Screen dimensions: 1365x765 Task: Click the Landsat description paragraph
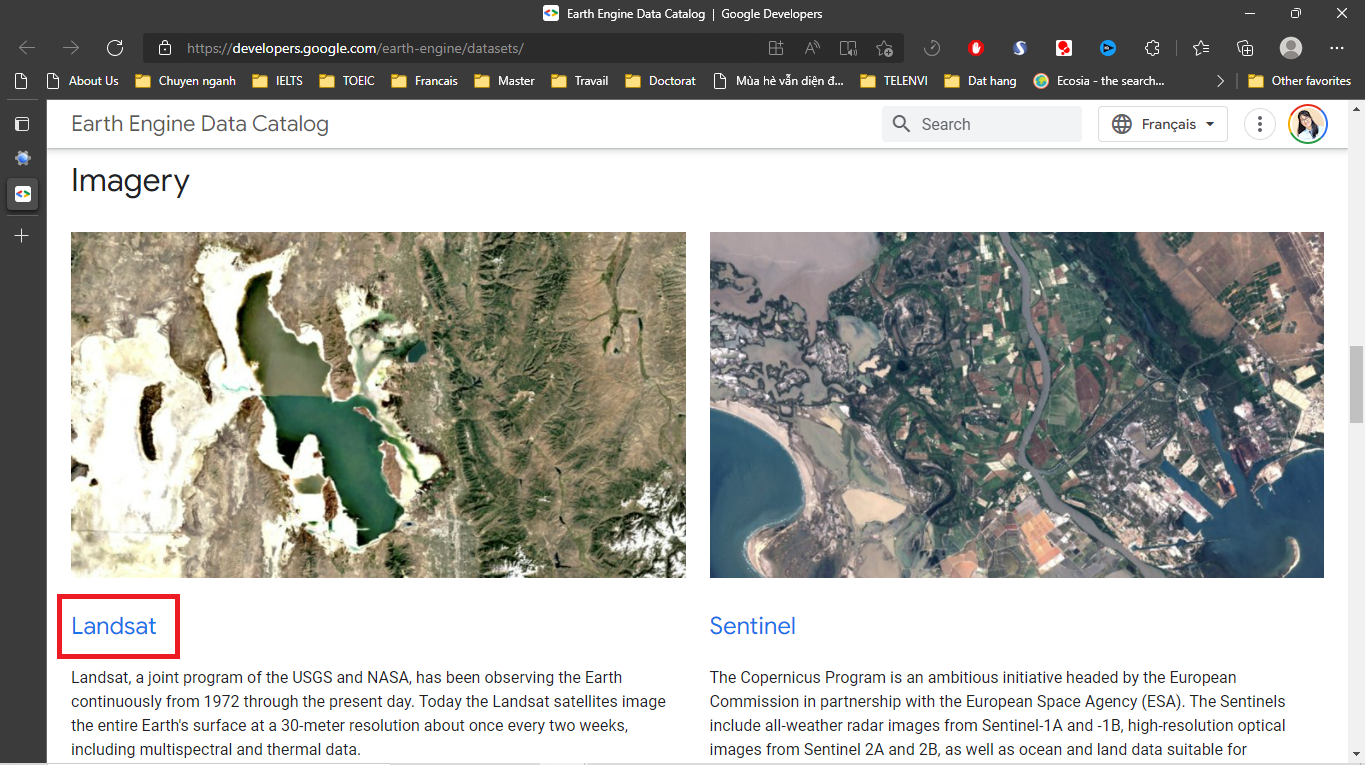tap(368, 713)
